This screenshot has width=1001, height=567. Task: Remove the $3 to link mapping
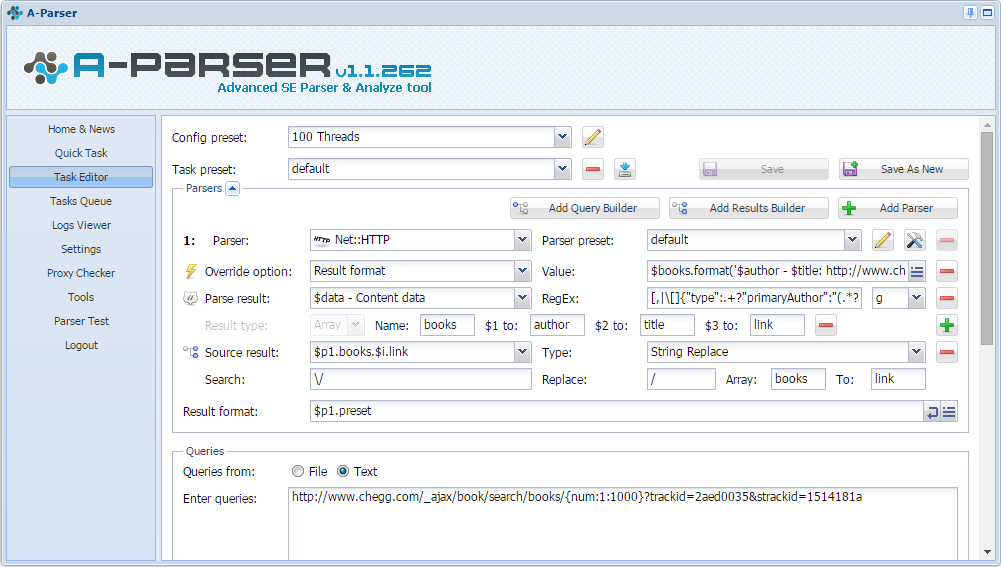click(825, 325)
